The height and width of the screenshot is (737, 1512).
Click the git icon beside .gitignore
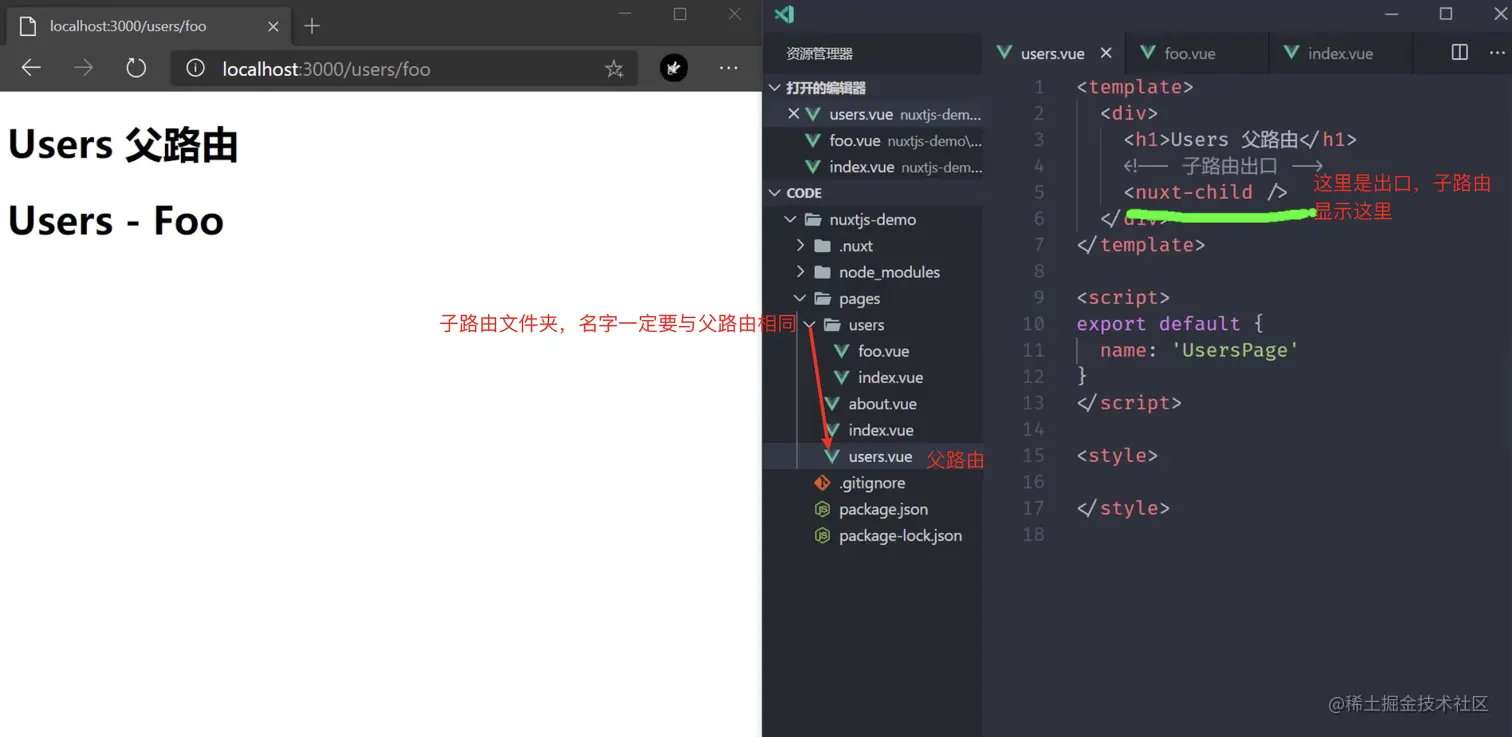(822, 483)
